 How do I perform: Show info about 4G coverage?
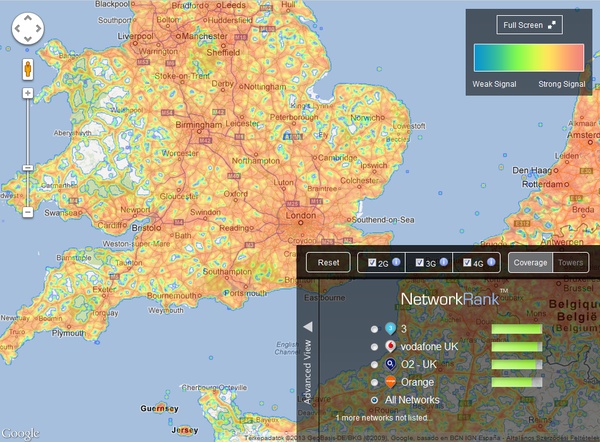(x=491, y=262)
